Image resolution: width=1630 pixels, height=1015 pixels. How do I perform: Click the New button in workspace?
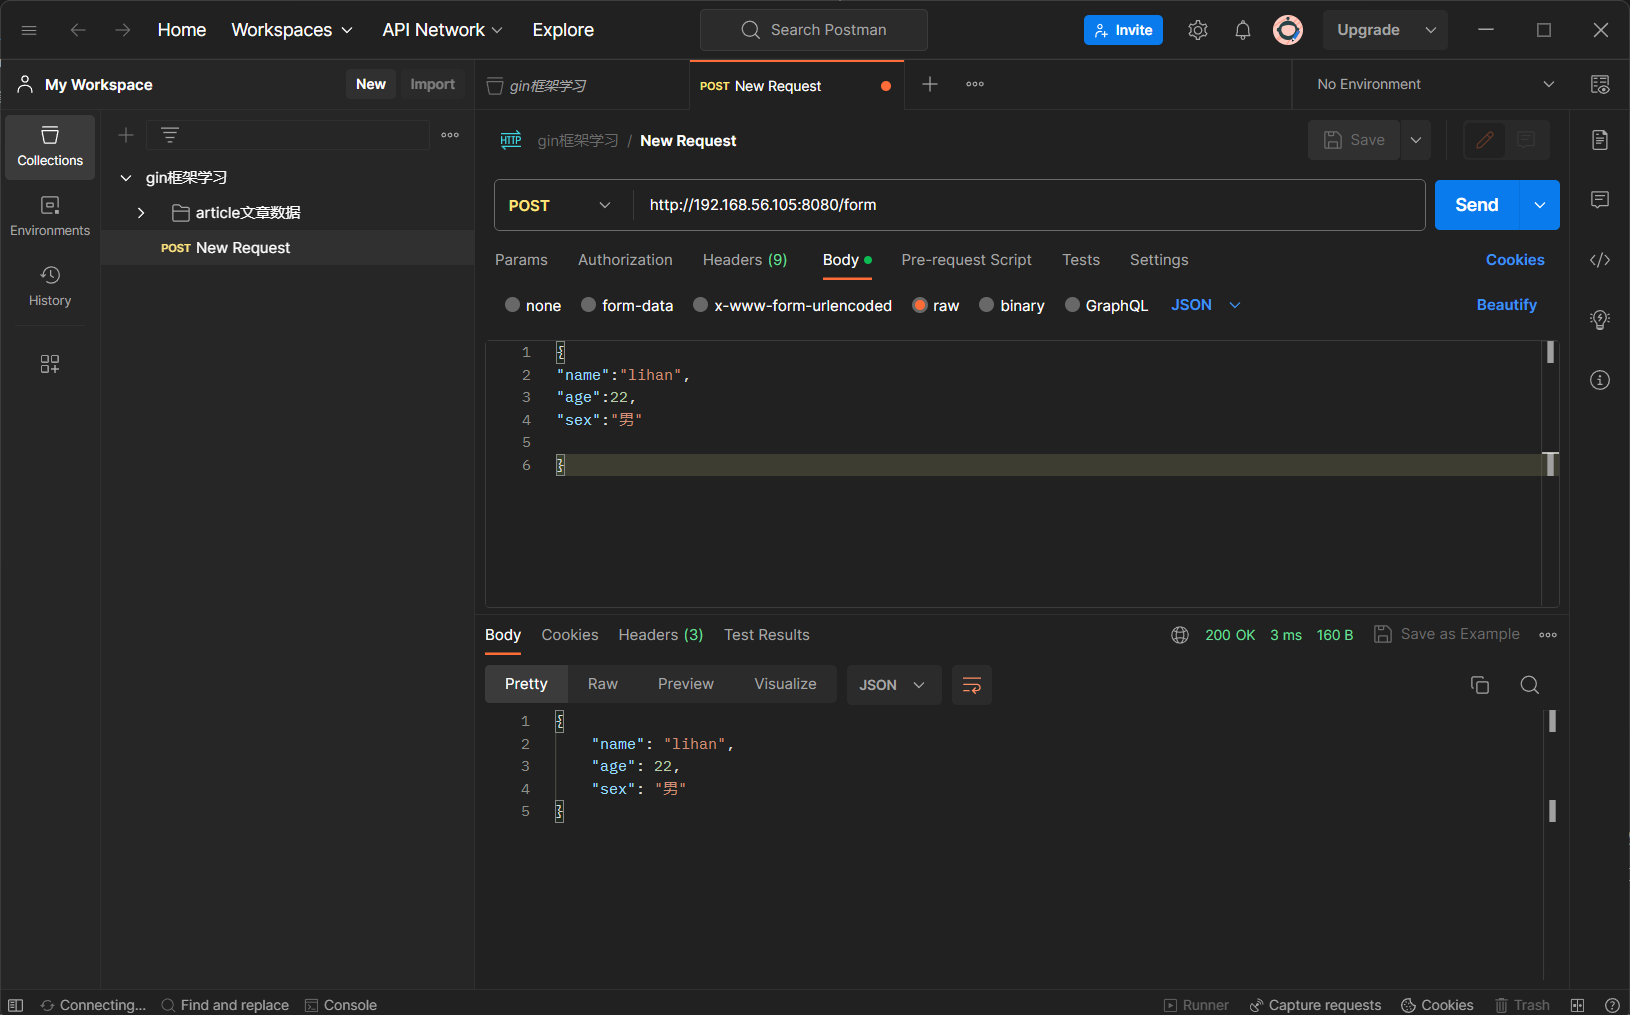click(x=371, y=84)
